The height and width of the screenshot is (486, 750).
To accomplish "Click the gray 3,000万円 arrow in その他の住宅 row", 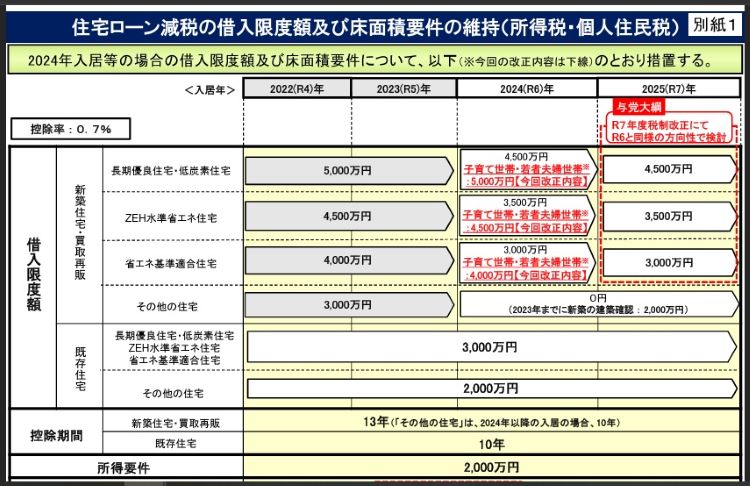I will [349, 305].
